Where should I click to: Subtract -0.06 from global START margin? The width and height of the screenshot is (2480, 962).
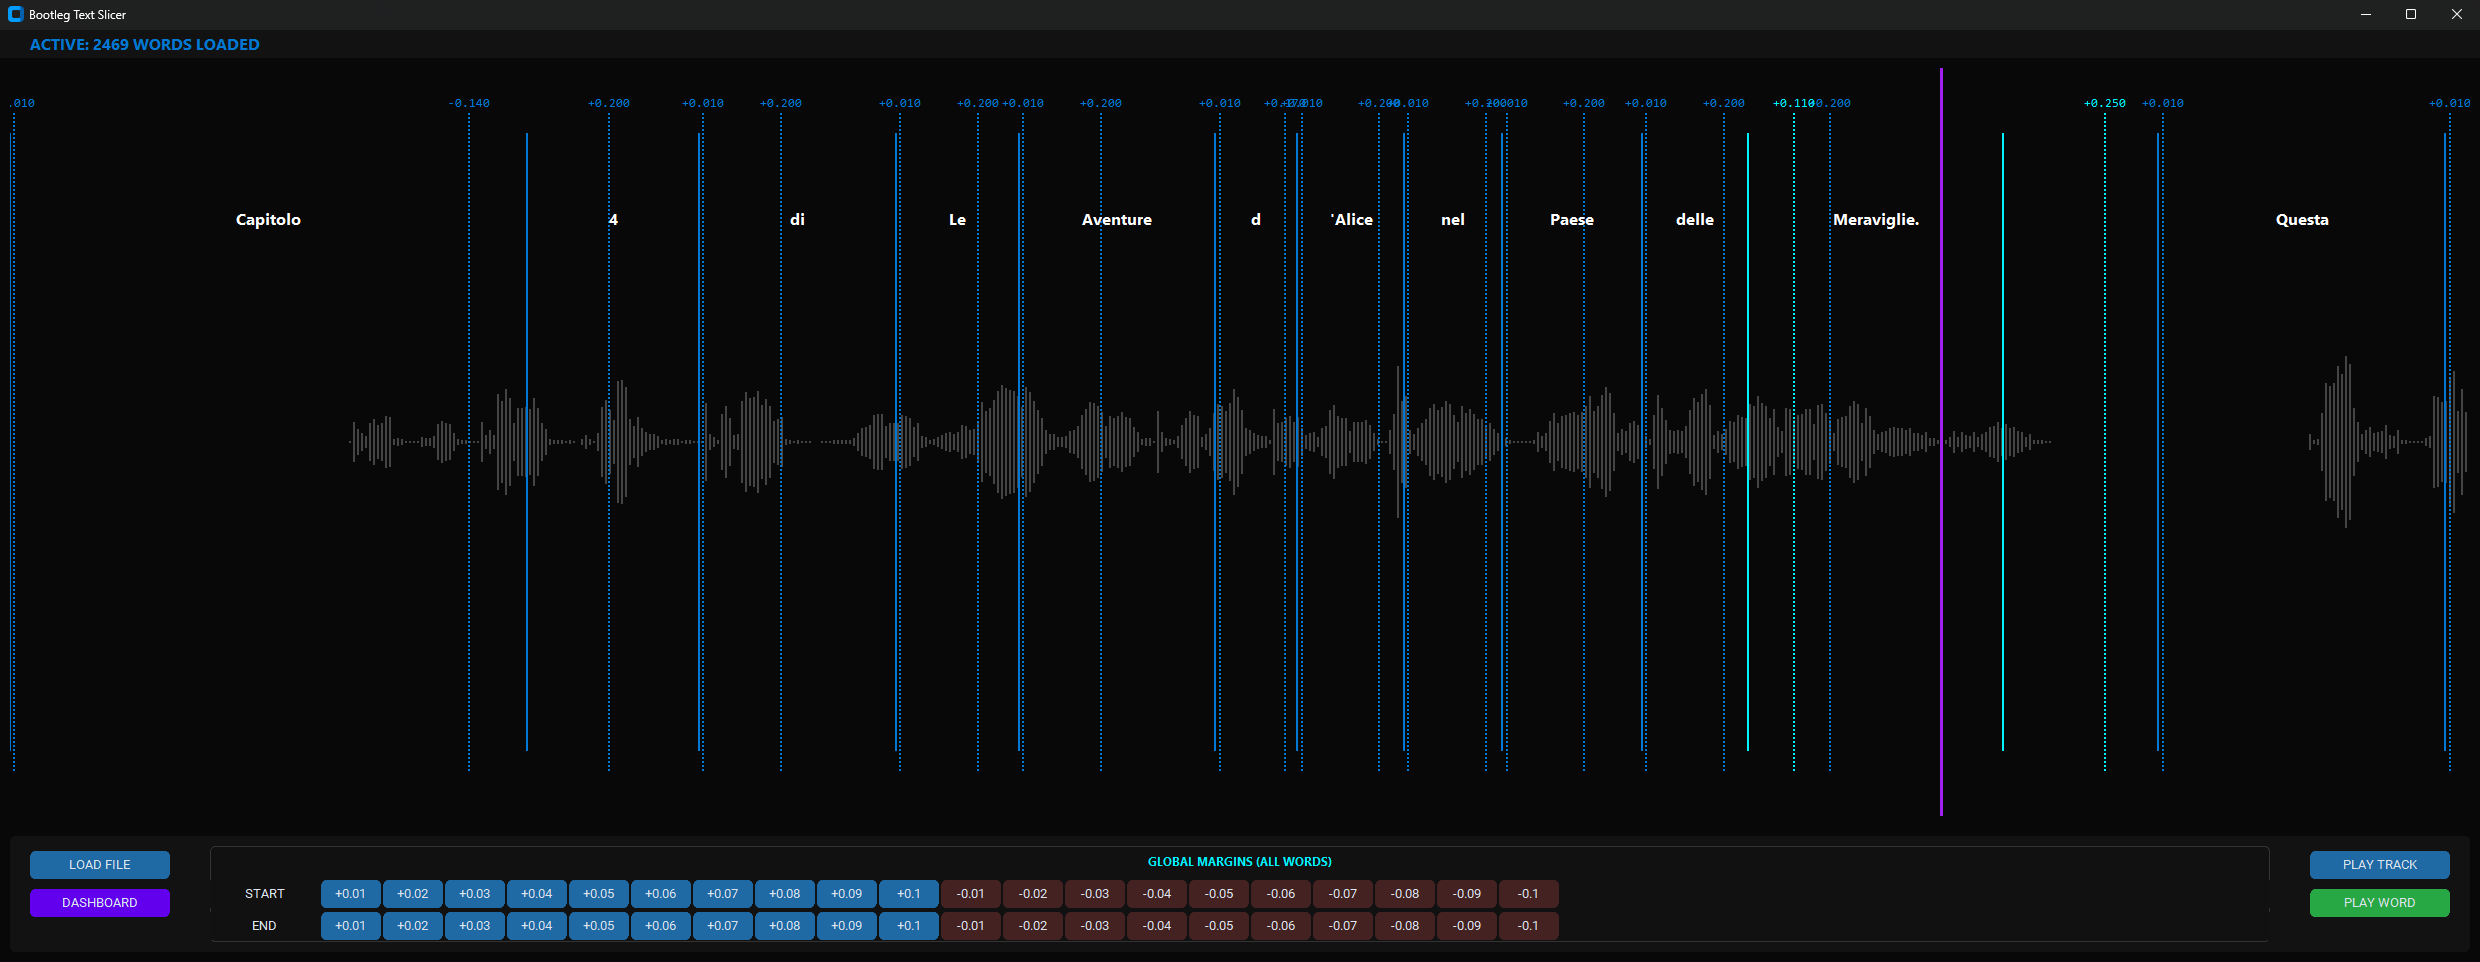[1280, 894]
